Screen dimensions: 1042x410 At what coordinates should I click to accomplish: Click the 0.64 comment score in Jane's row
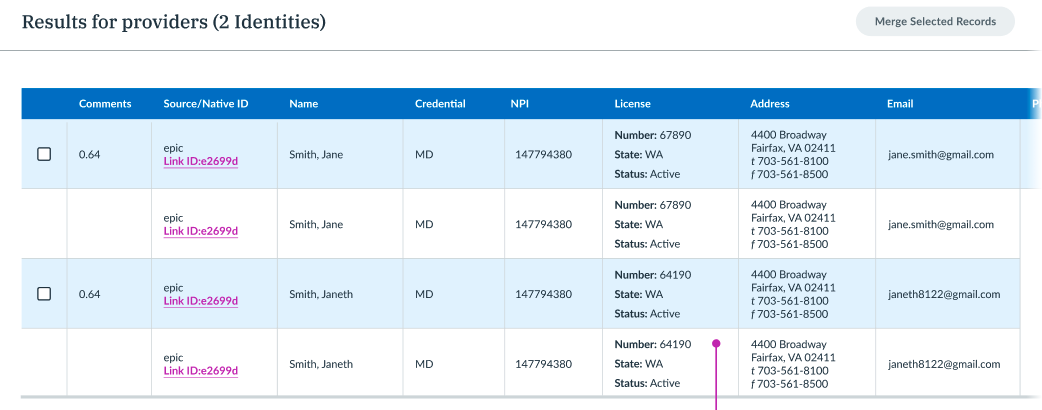point(90,155)
